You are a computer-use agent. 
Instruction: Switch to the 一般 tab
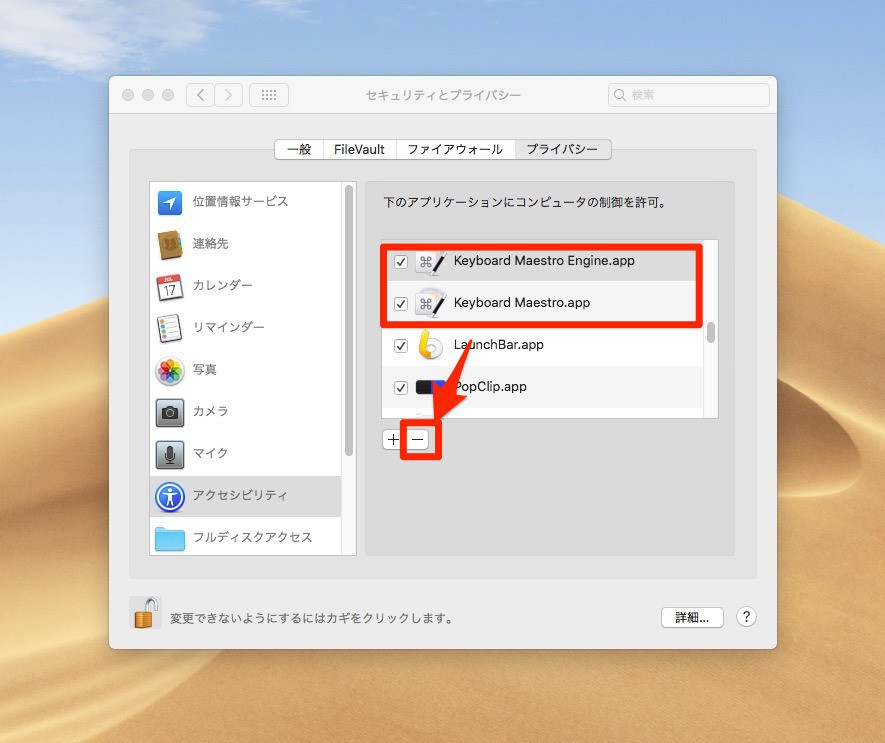299,149
